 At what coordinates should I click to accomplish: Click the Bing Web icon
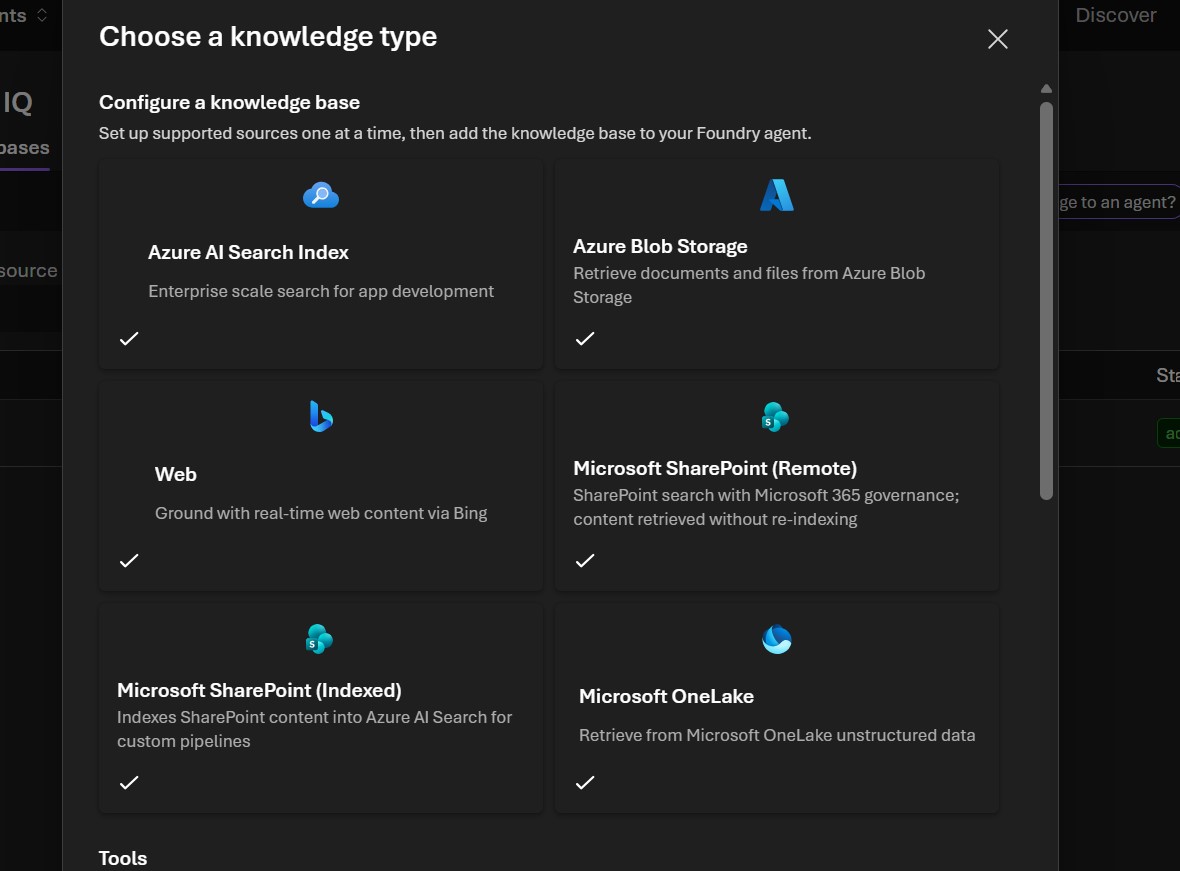321,416
